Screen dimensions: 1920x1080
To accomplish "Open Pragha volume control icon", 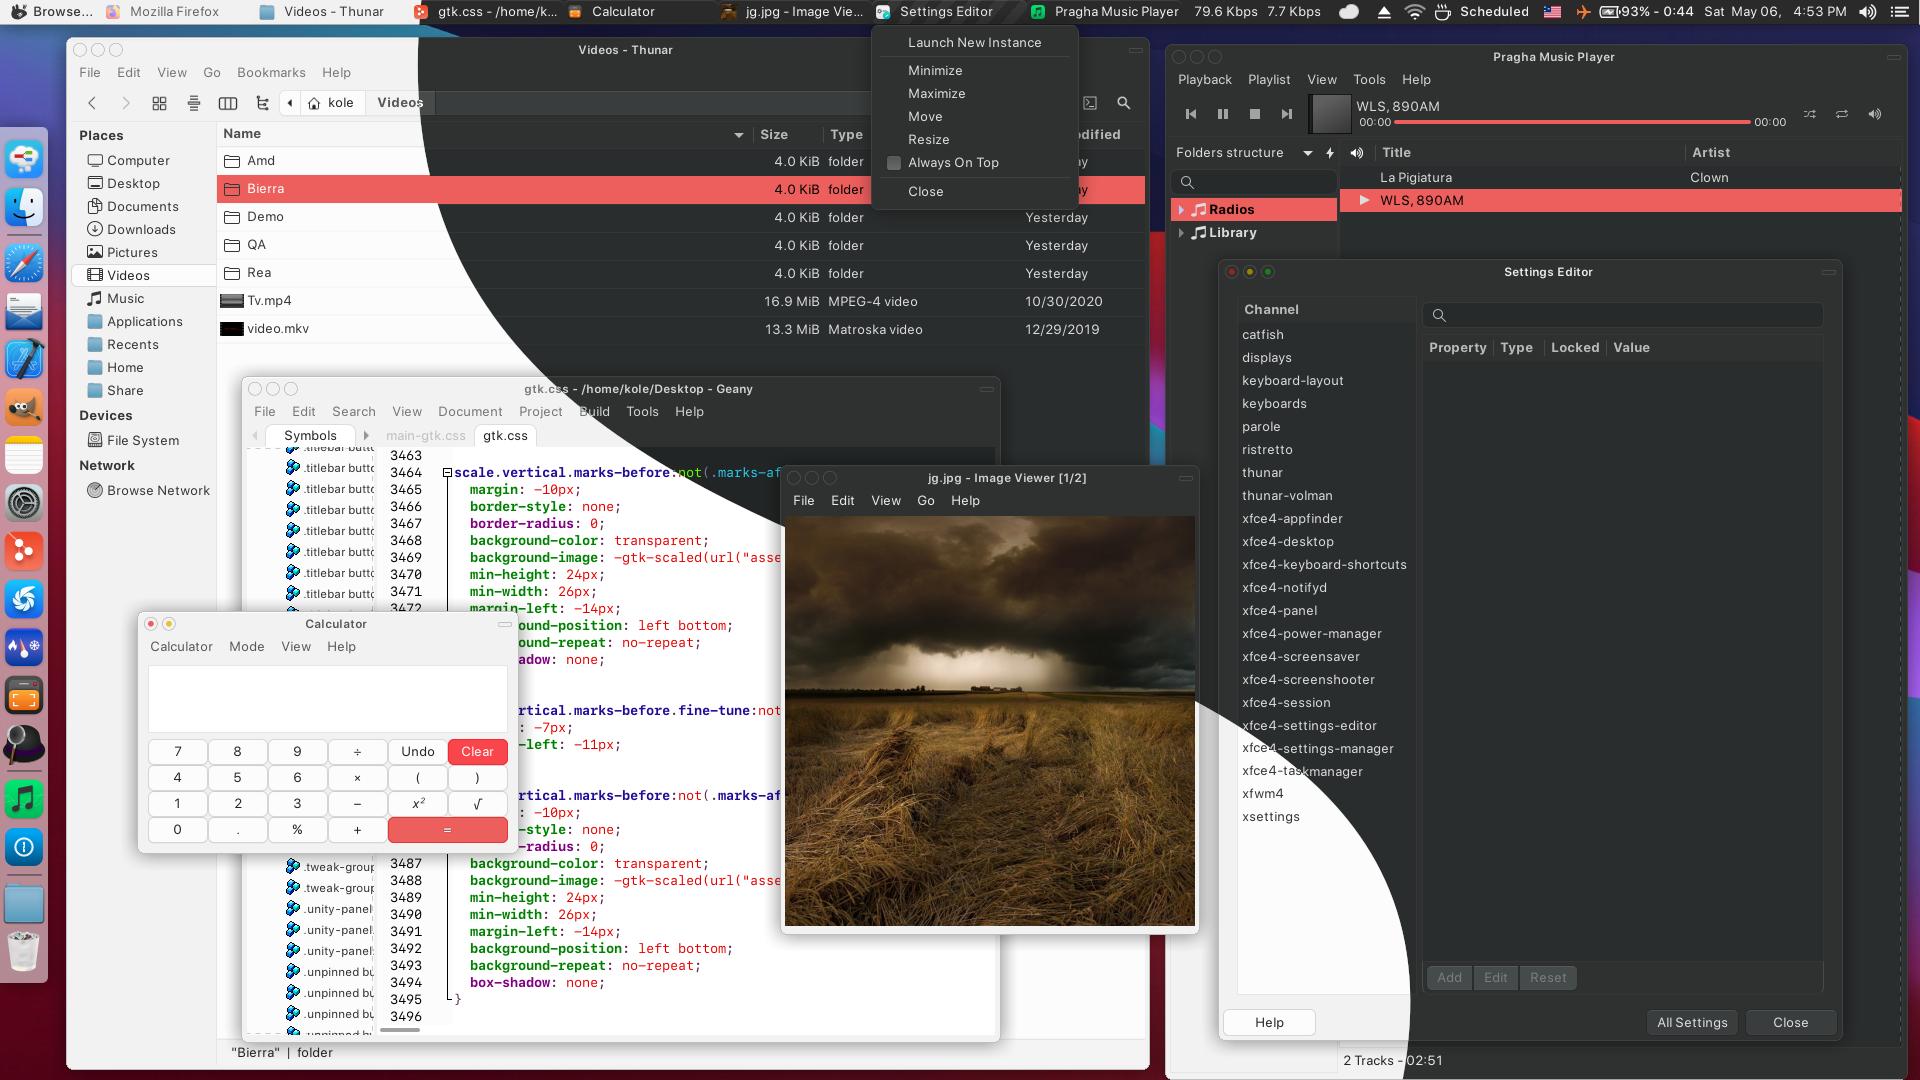I will 1875,115.
